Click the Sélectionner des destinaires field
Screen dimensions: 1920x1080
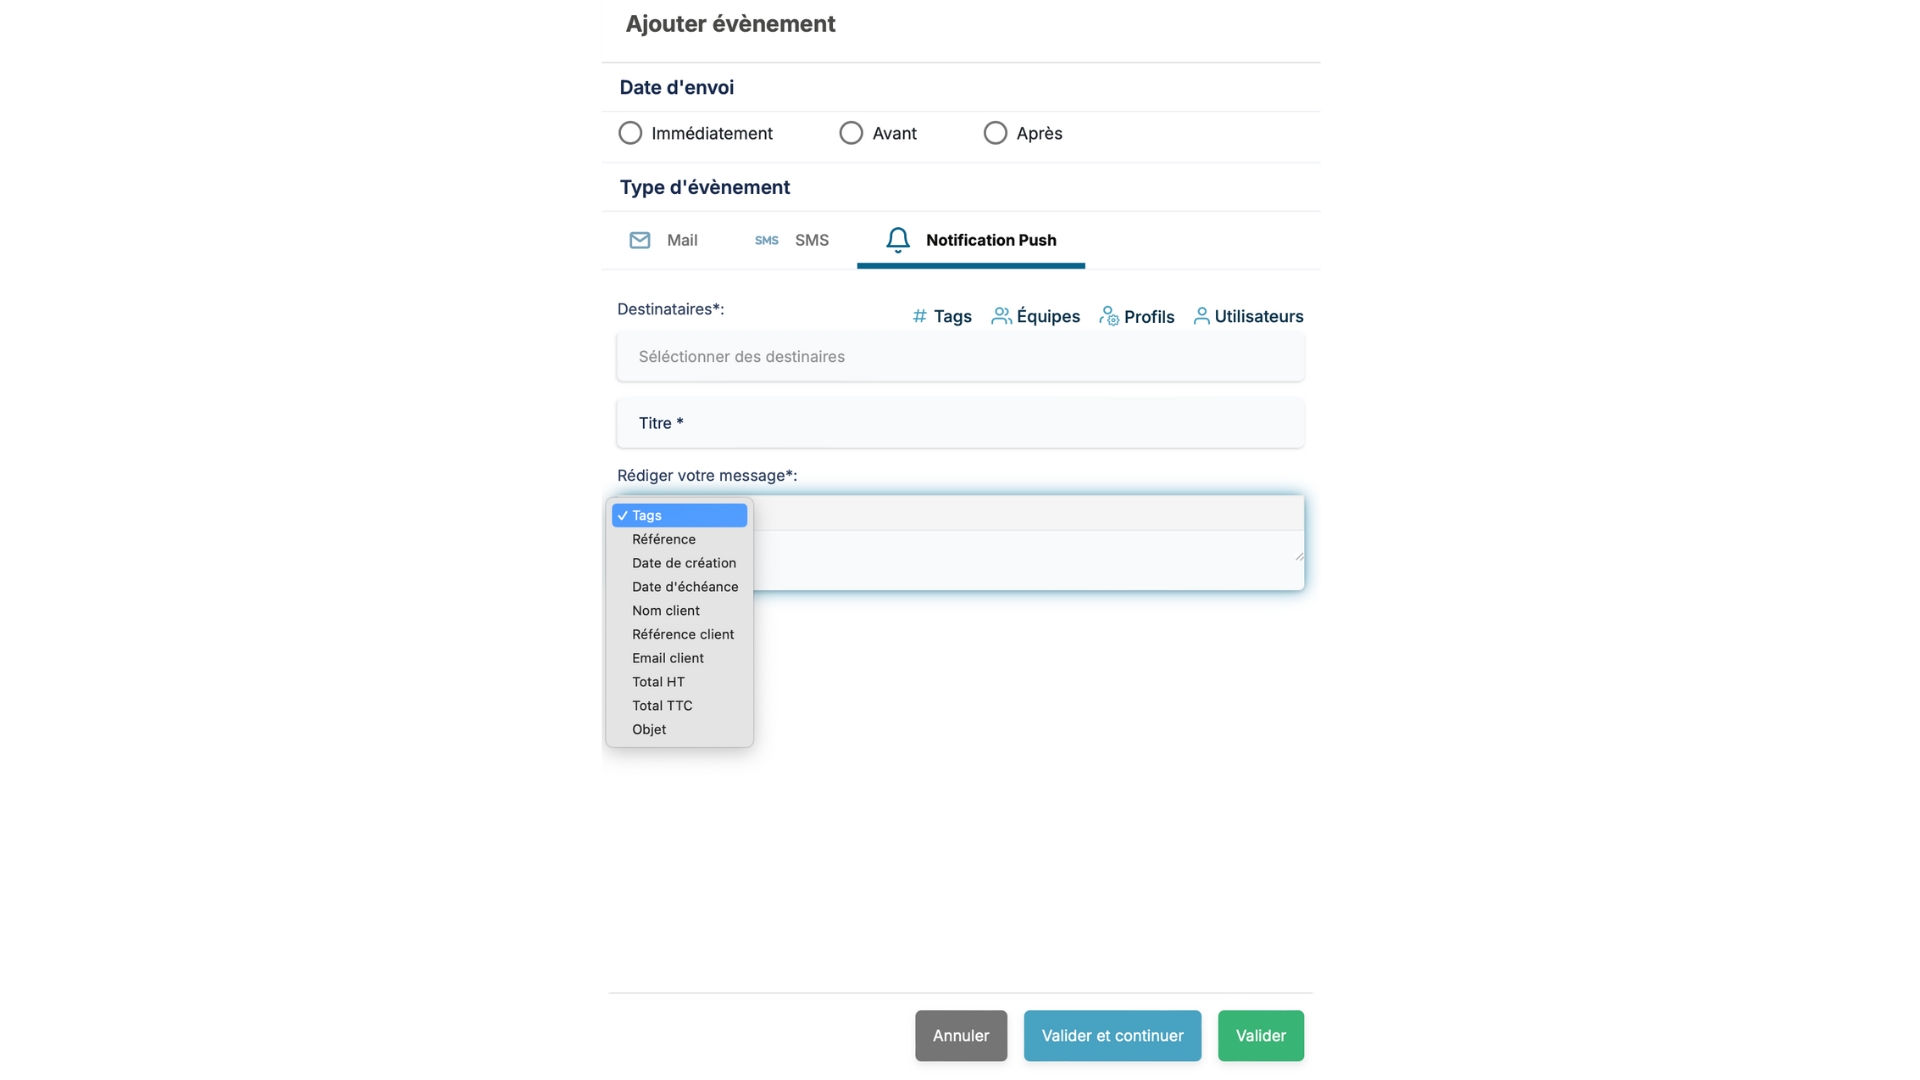tap(960, 357)
